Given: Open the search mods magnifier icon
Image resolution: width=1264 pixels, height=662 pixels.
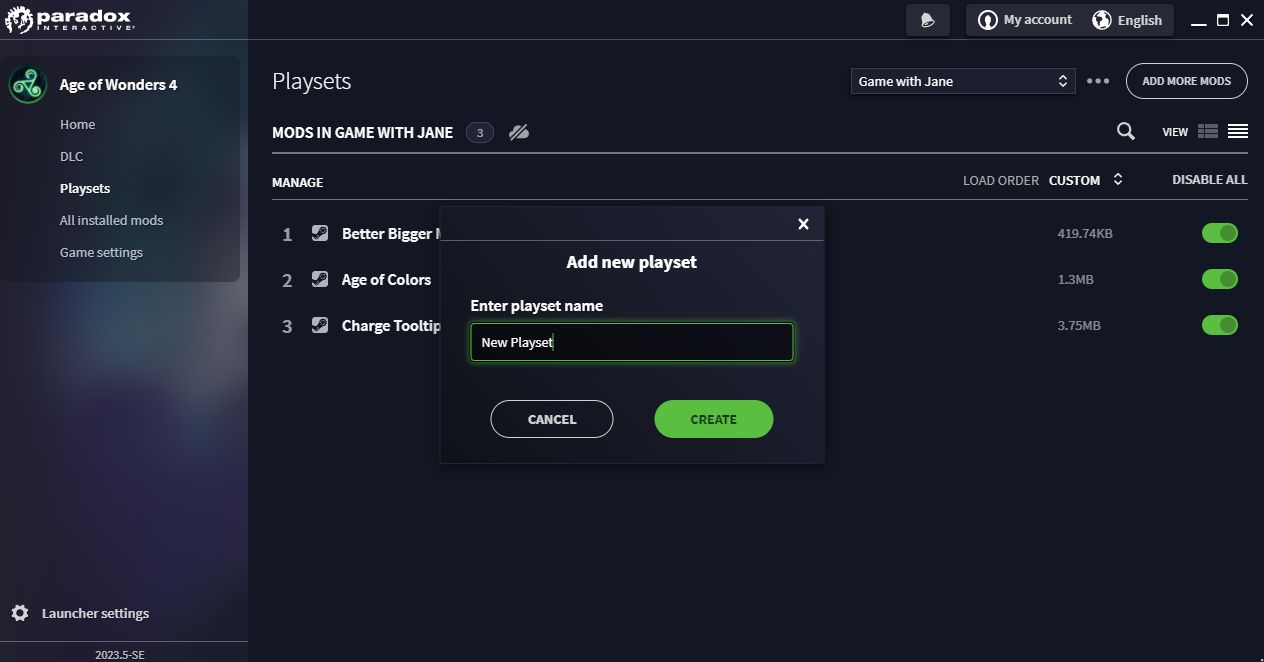Looking at the screenshot, I should pos(1125,131).
